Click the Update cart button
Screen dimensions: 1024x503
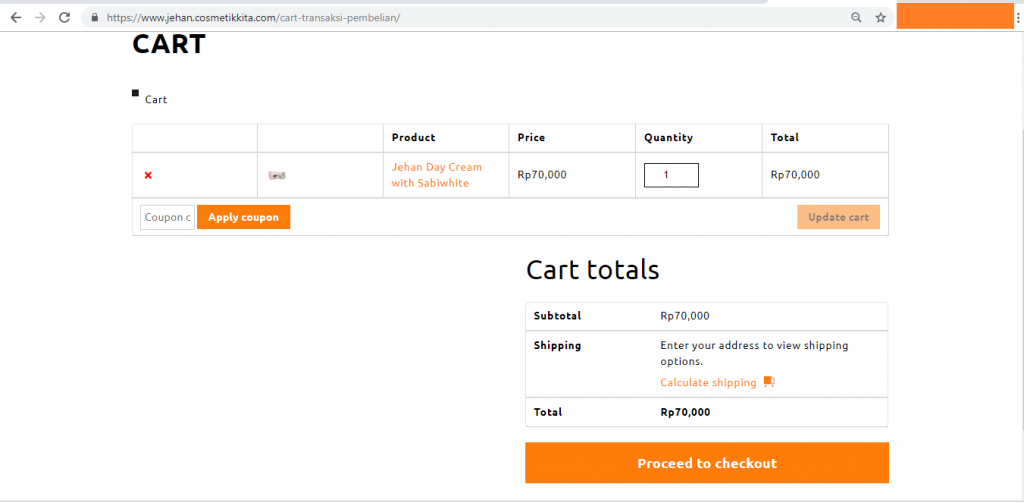point(838,217)
